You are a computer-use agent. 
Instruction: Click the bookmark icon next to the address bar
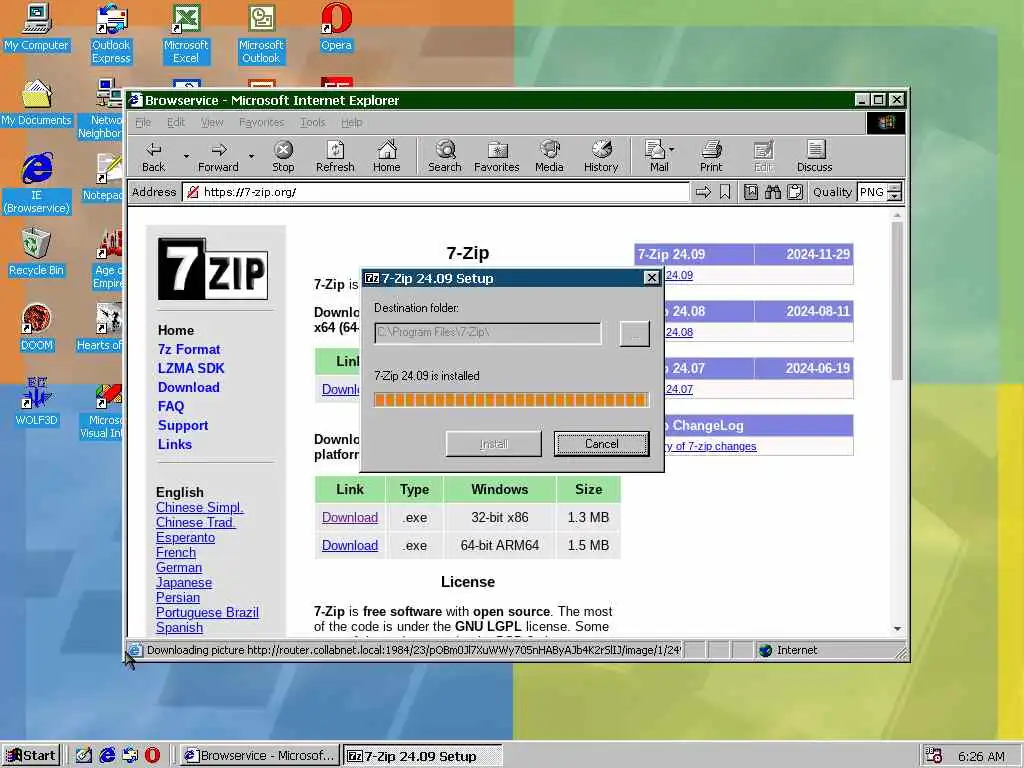725,192
